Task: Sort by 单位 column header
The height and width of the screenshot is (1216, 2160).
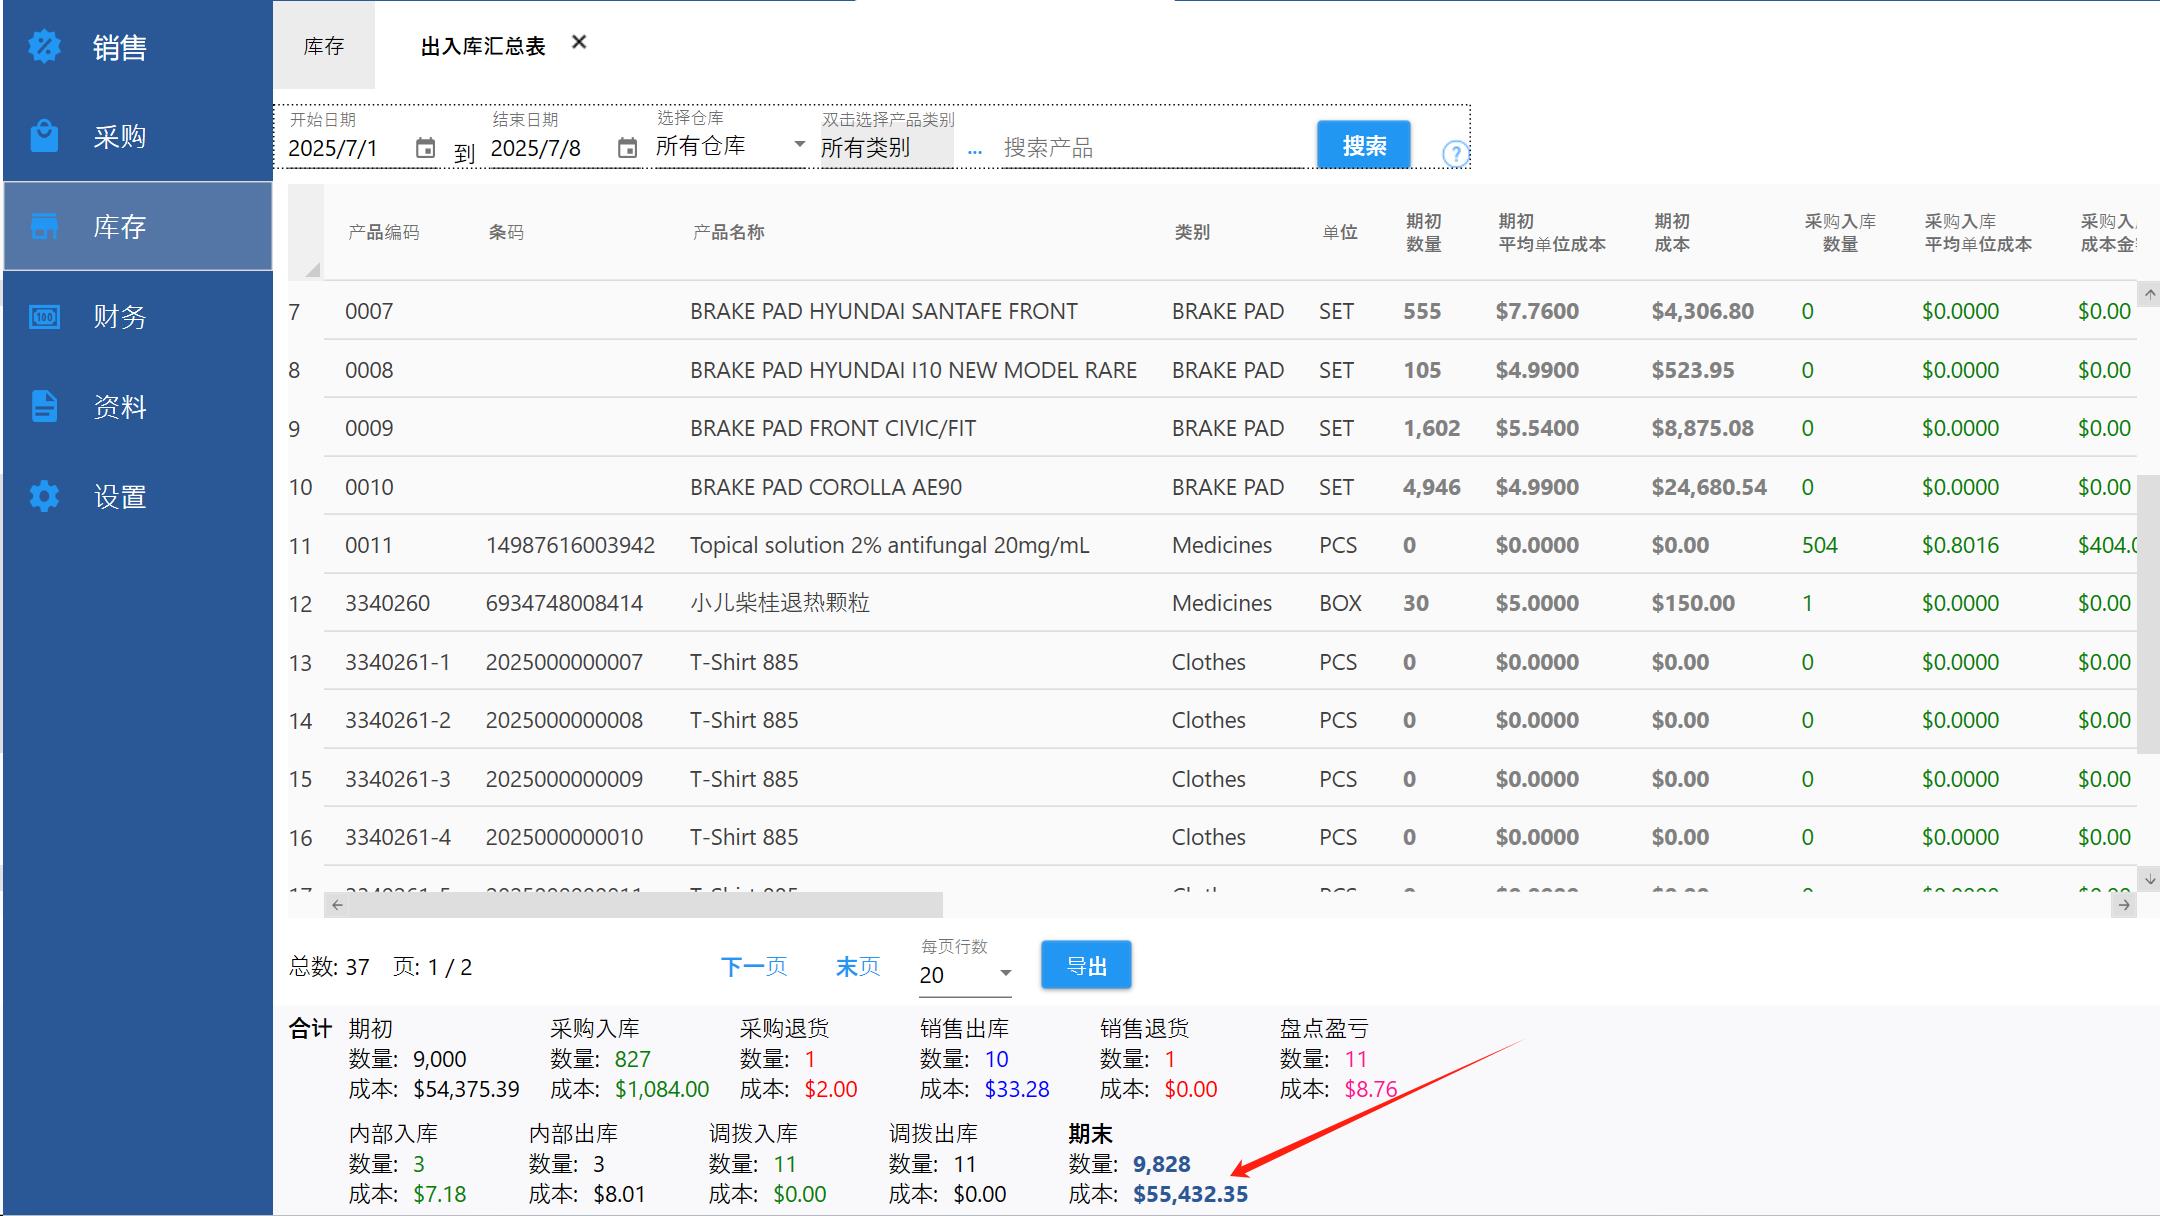Action: tap(1340, 232)
